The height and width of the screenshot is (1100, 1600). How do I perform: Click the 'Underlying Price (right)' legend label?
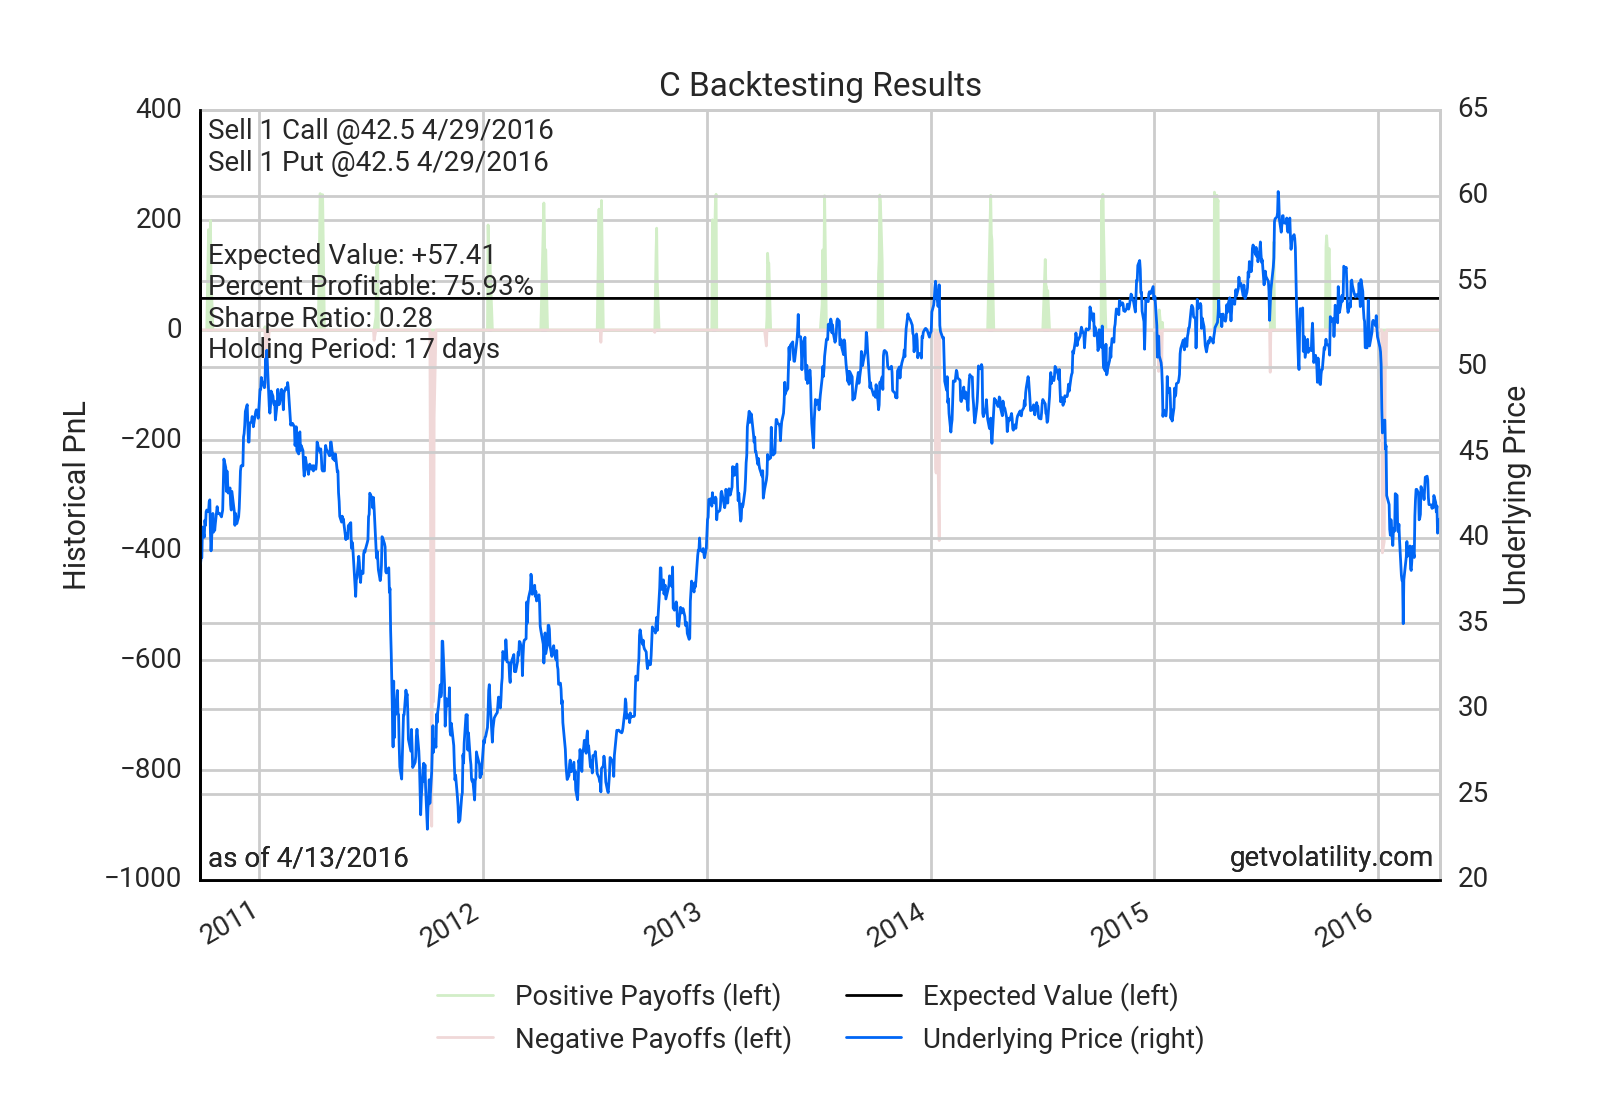pyautogui.click(x=1063, y=1039)
